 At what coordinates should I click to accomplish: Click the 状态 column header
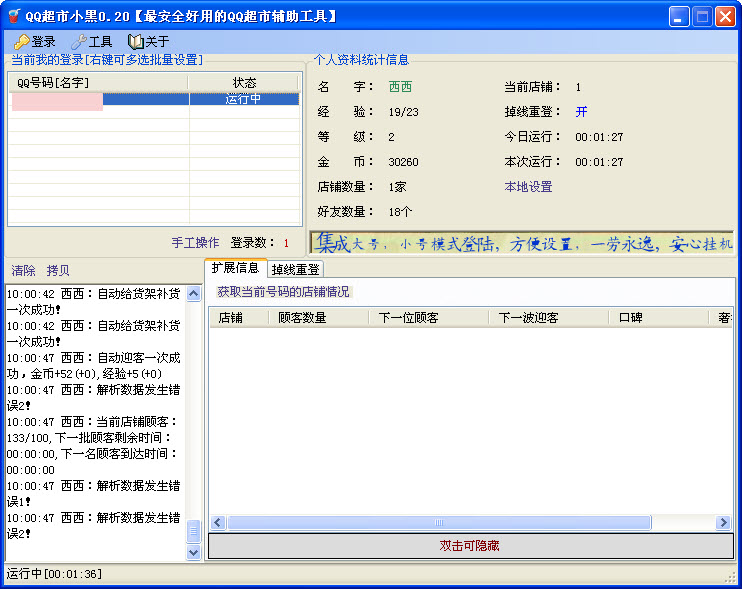(x=244, y=83)
